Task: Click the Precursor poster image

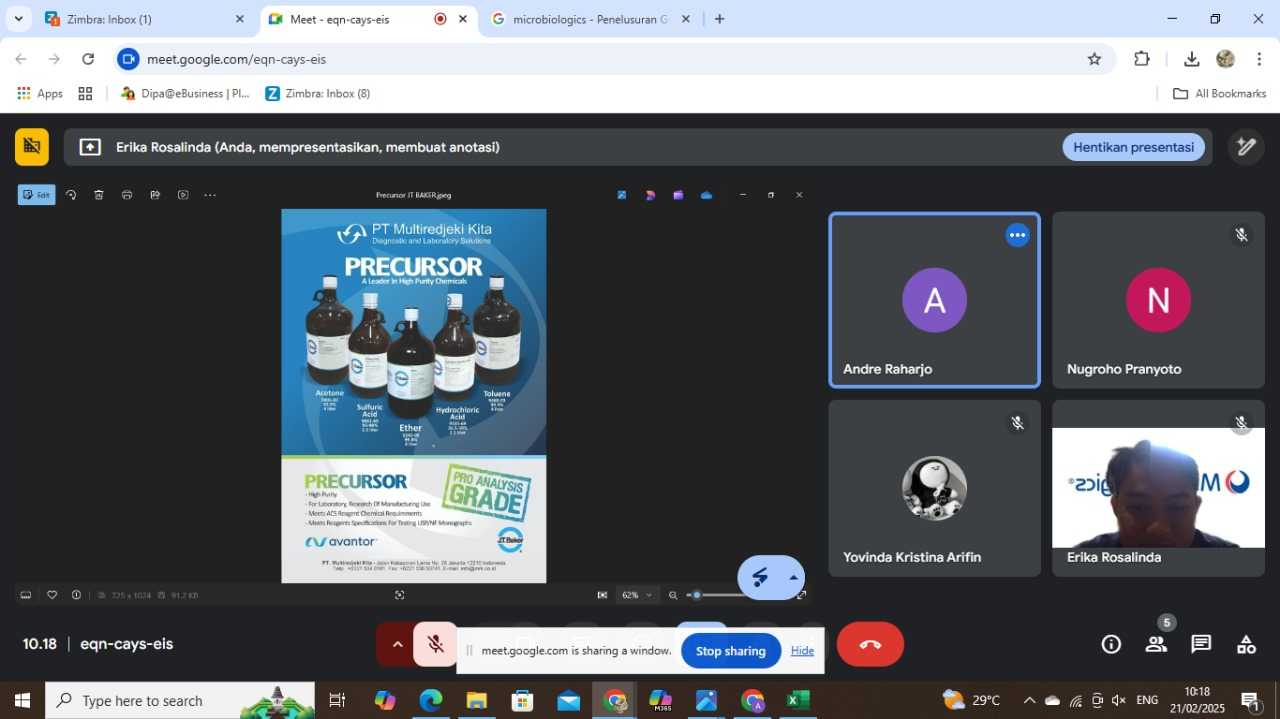Action: point(414,396)
